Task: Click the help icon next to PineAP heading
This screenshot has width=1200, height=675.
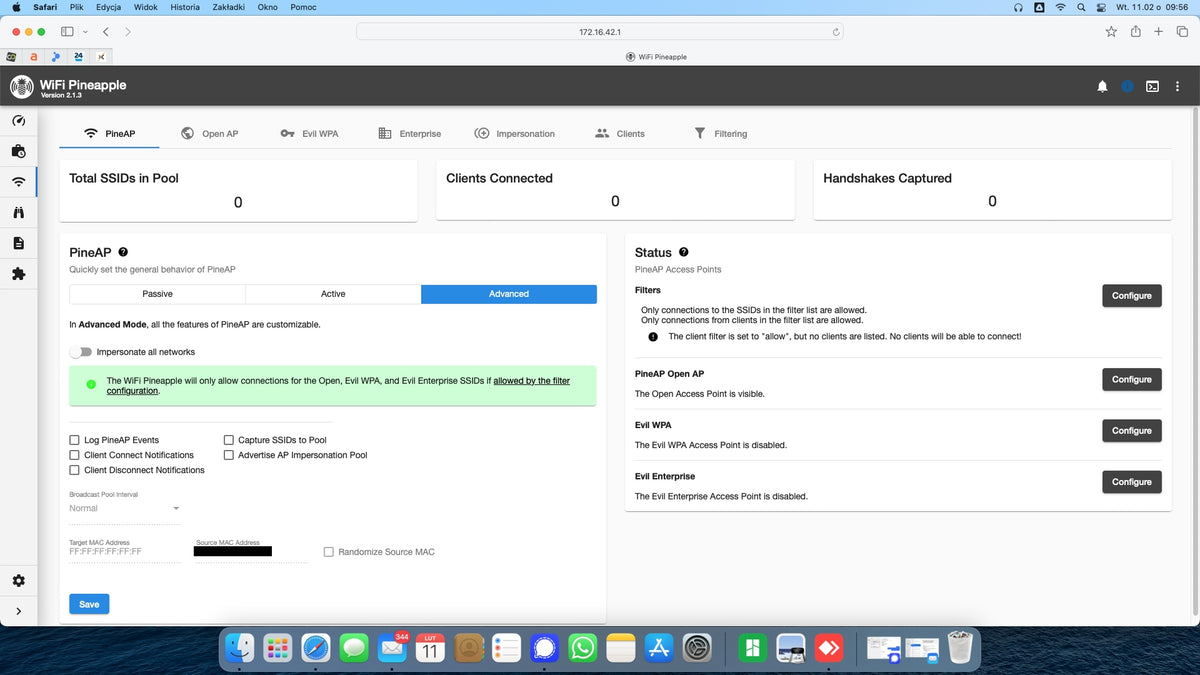Action: coord(123,252)
